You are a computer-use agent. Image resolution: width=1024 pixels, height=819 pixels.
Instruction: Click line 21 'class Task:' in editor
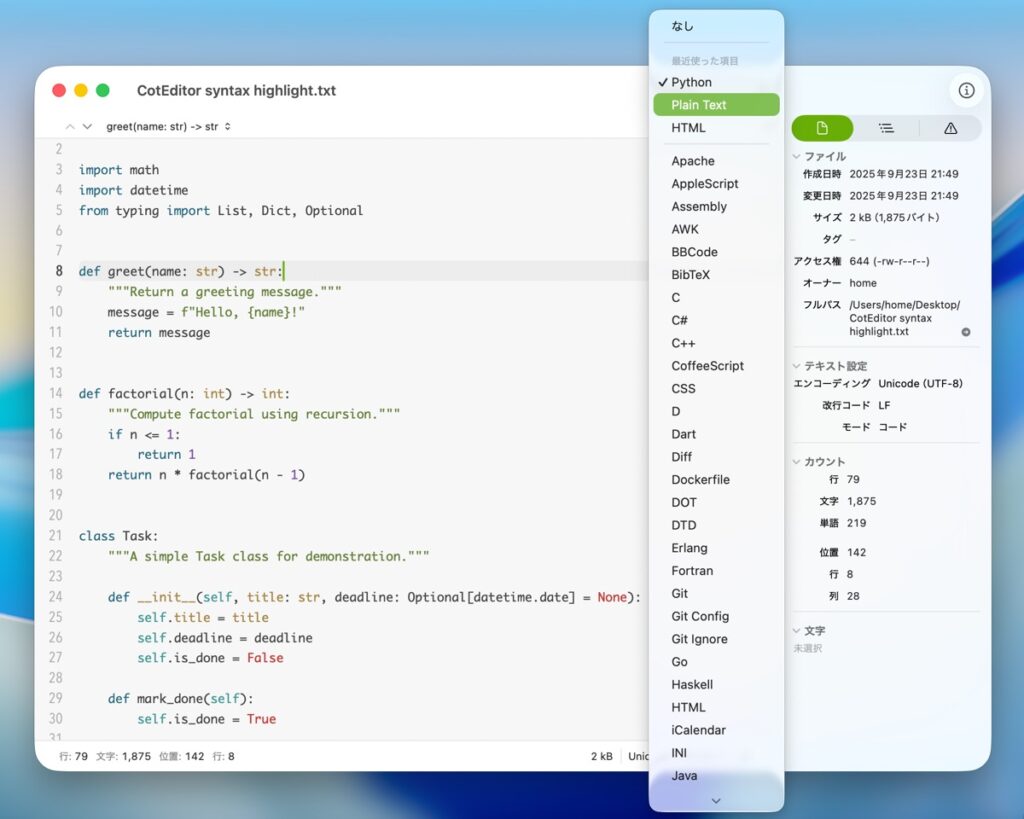(x=119, y=536)
